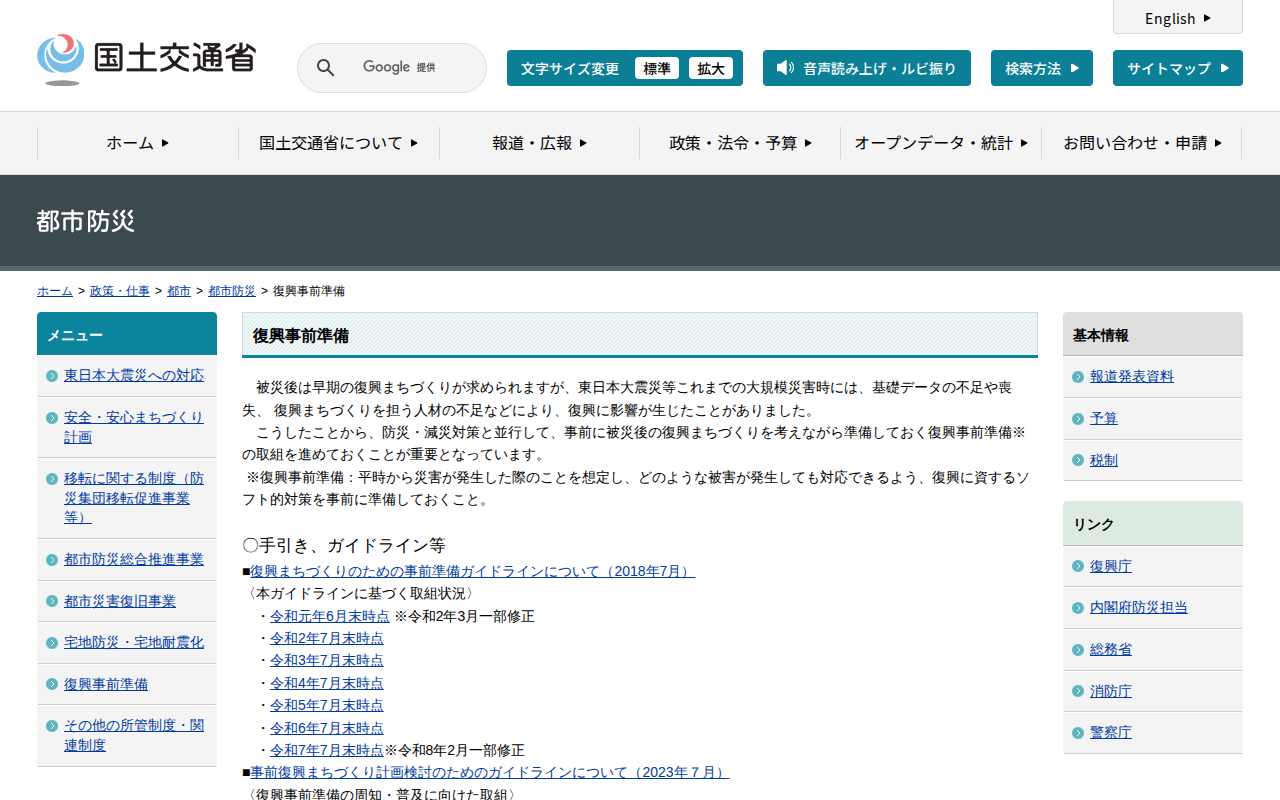Open 都市災害復旧事業 in side menu
Image resolution: width=1280 pixels, height=800 pixels.
(120, 601)
